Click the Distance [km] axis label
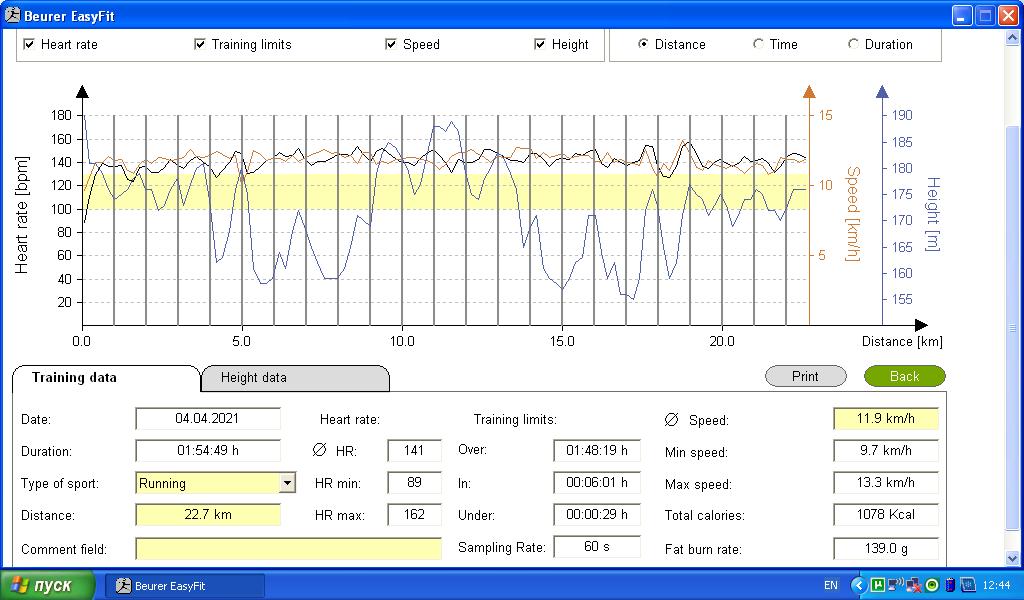Viewport: 1024px width, 600px height. point(902,341)
